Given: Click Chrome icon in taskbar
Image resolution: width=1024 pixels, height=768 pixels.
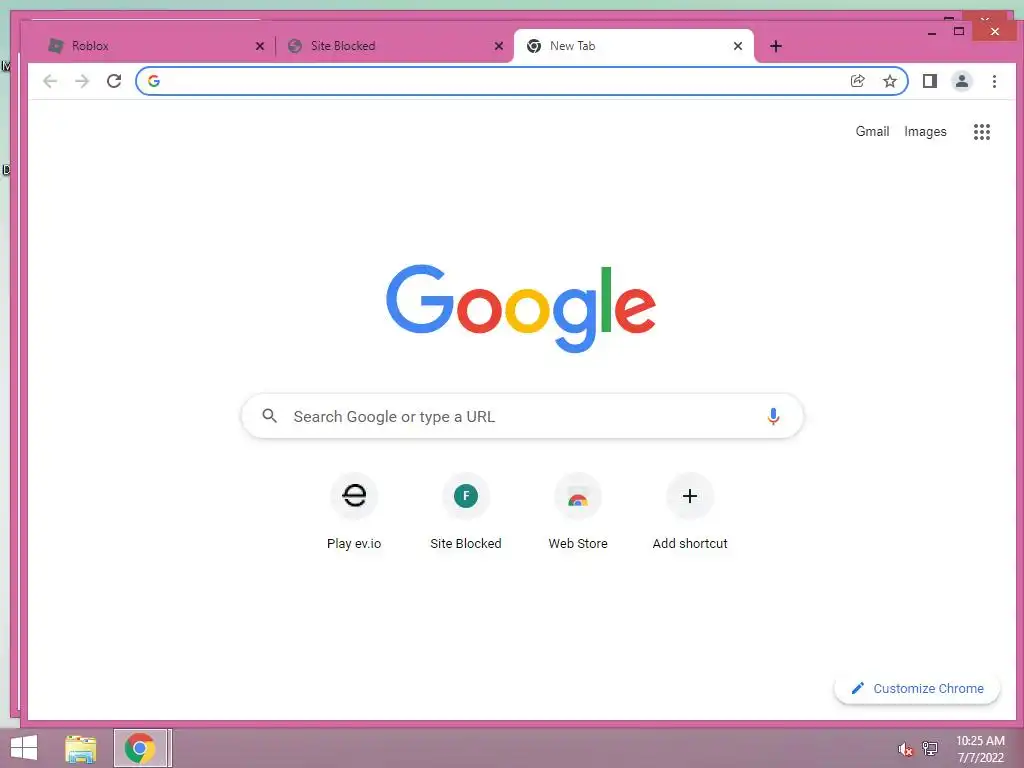Looking at the screenshot, I should coord(140,748).
